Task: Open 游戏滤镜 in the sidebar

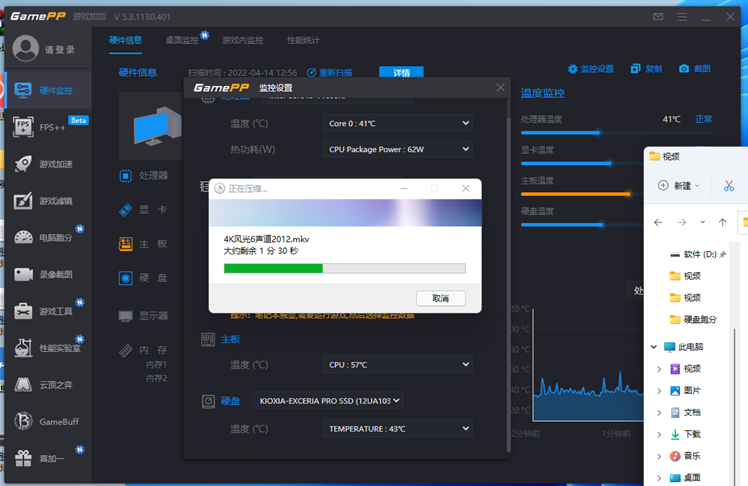Action: [x=48, y=201]
